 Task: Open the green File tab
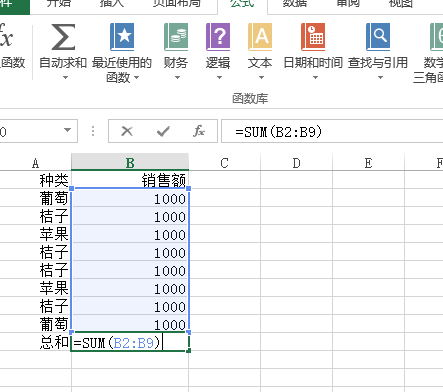click(15, 7)
